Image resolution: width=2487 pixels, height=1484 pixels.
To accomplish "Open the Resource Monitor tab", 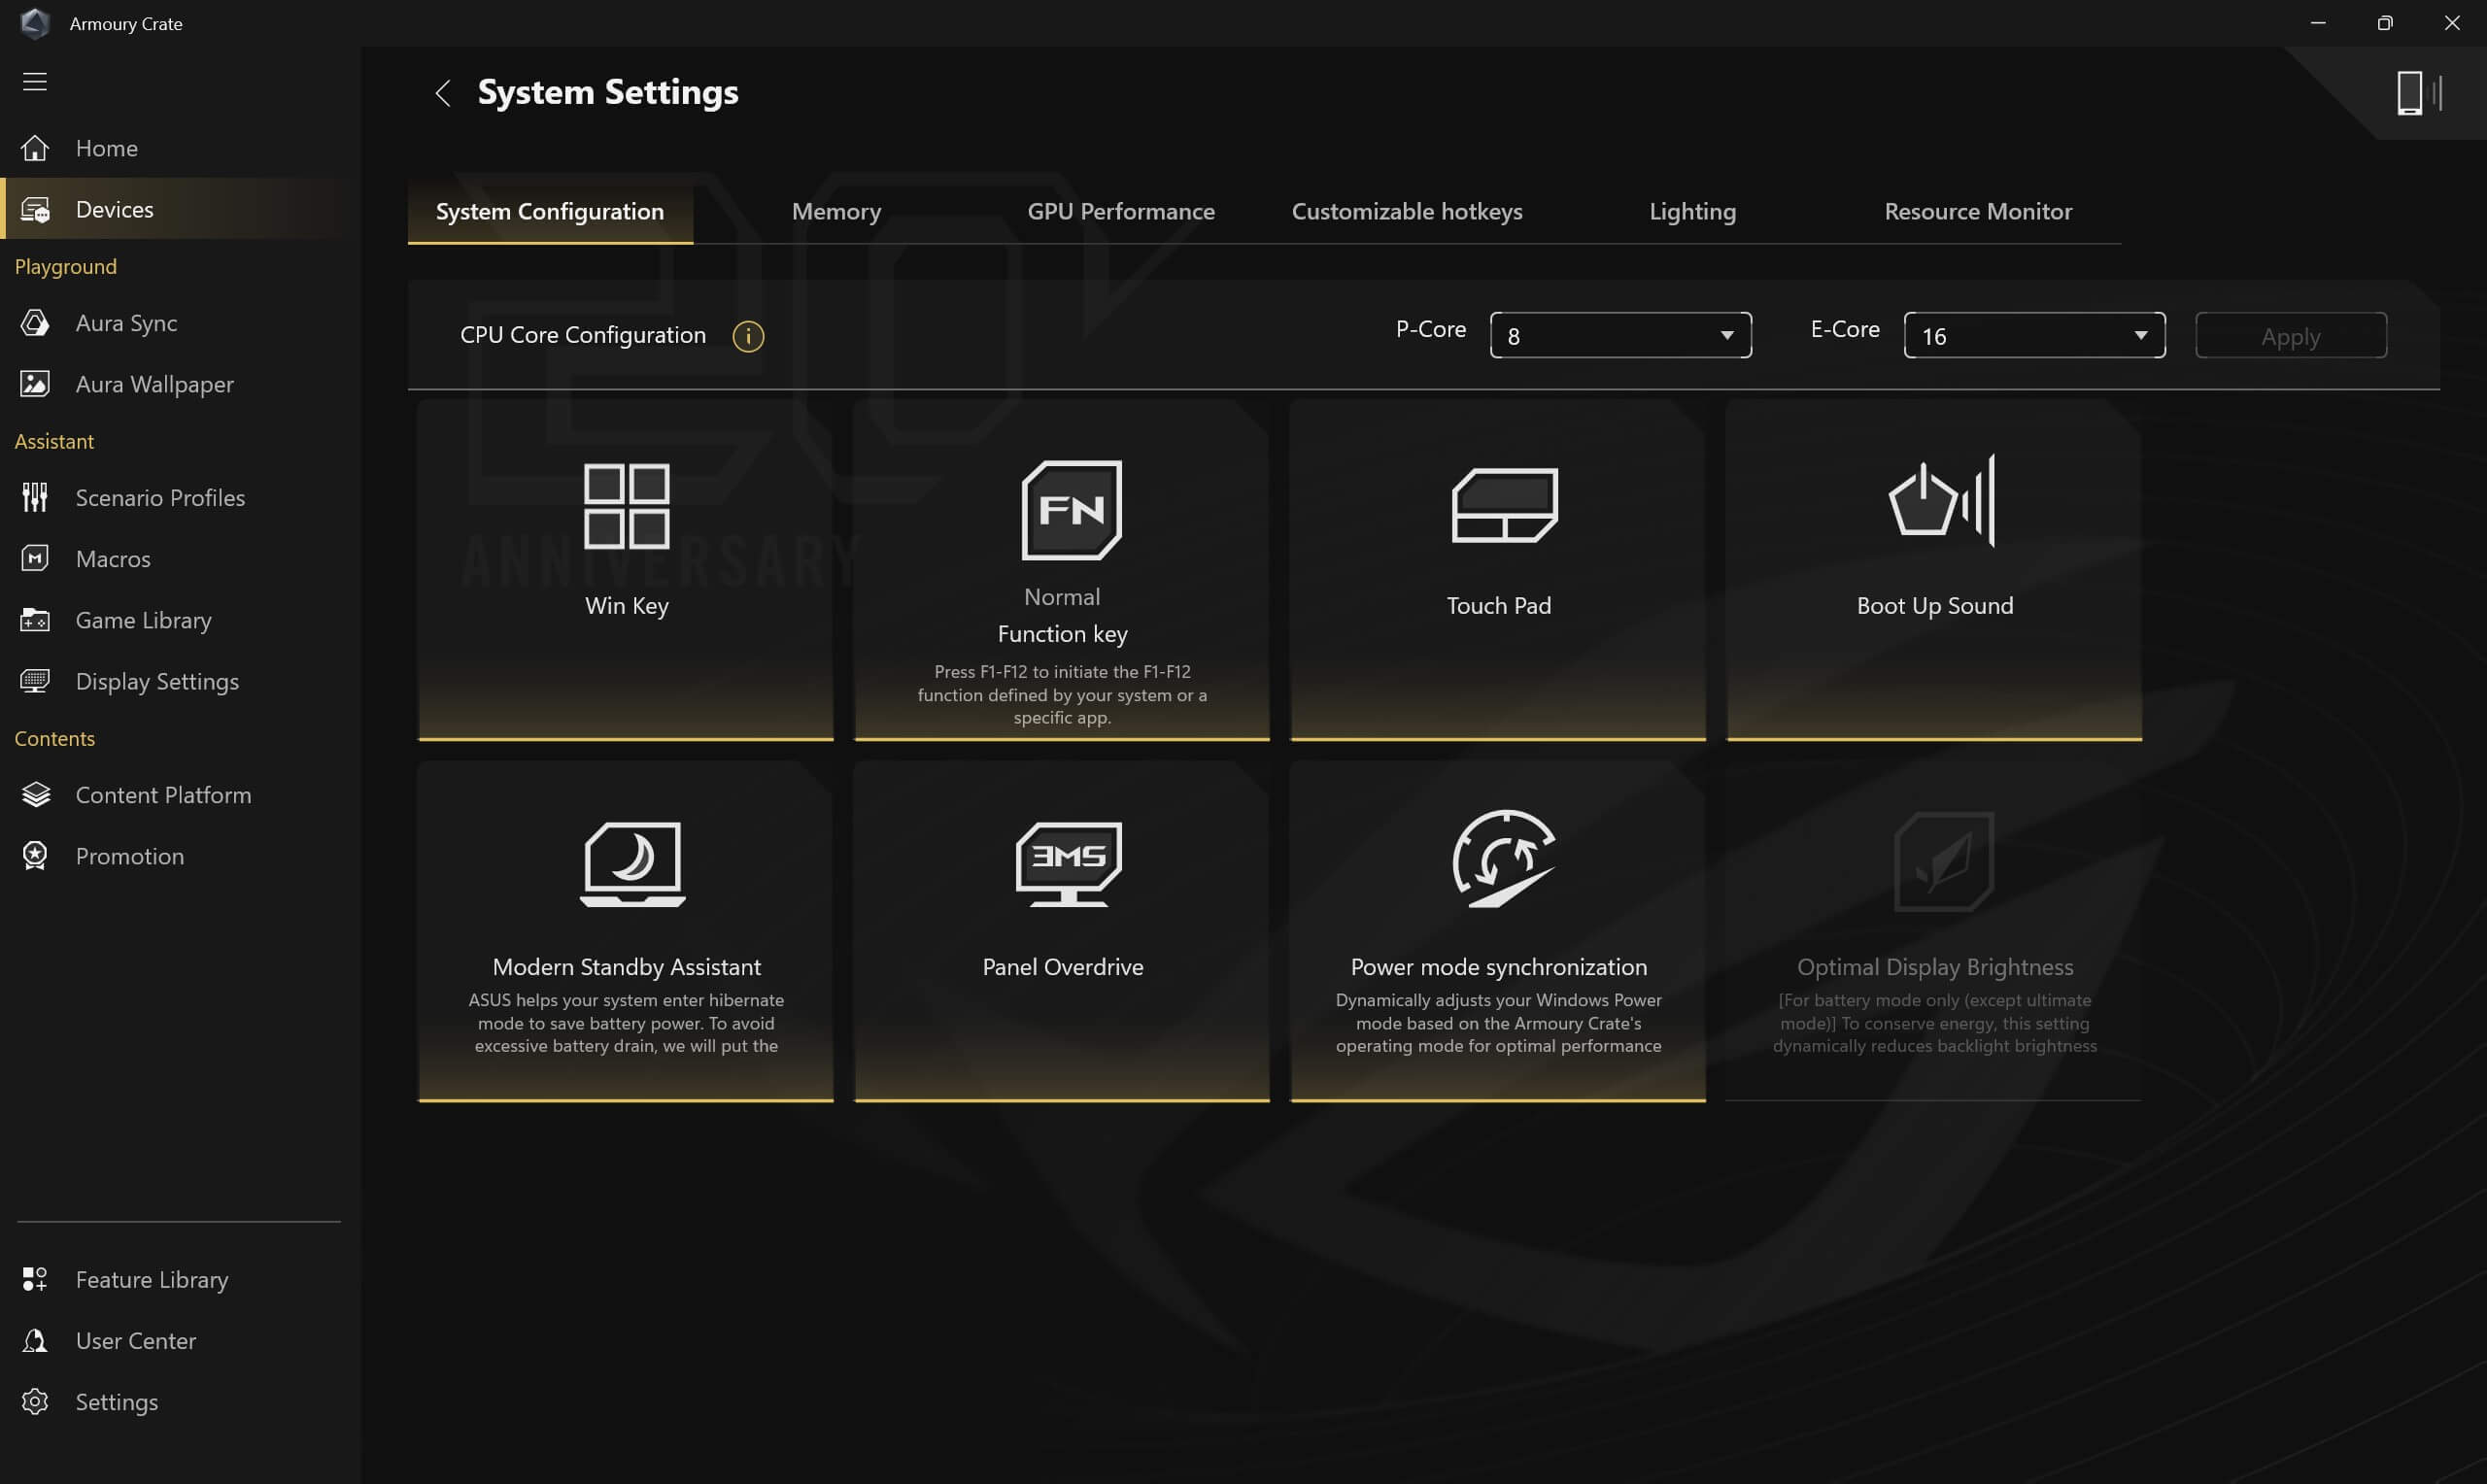I will pyautogui.click(x=1978, y=212).
